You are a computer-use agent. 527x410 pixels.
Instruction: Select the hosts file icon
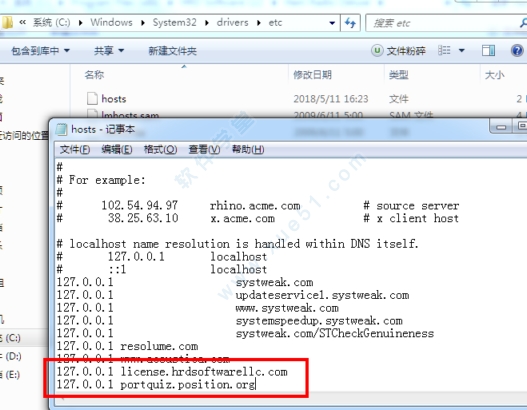point(92,99)
